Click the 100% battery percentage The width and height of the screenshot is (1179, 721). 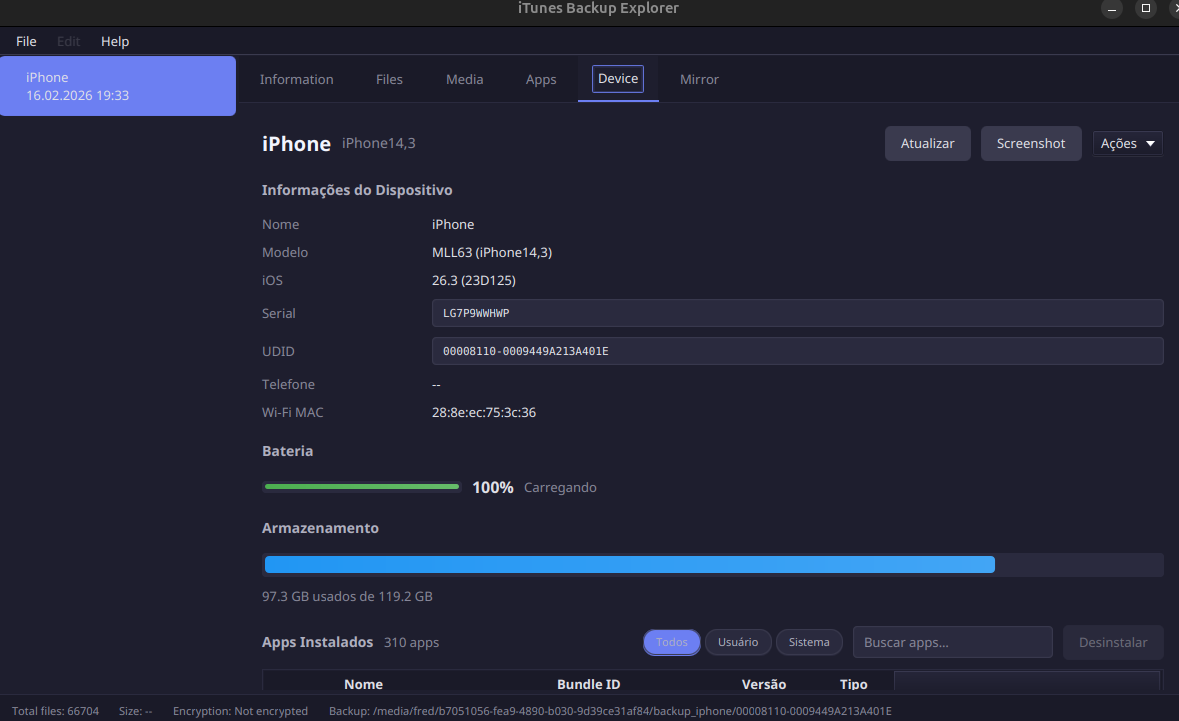coord(493,487)
